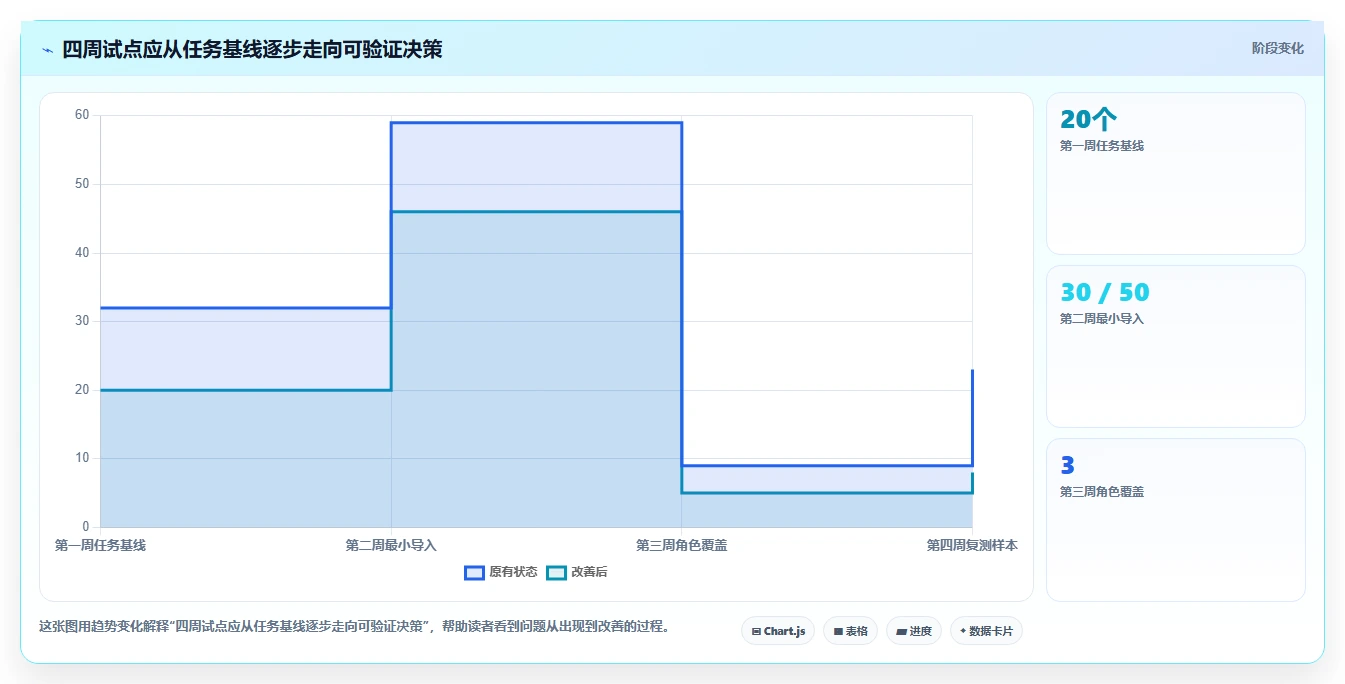Toggle the 原有状态 legend item
The image size is (1345, 684).
click(x=501, y=572)
